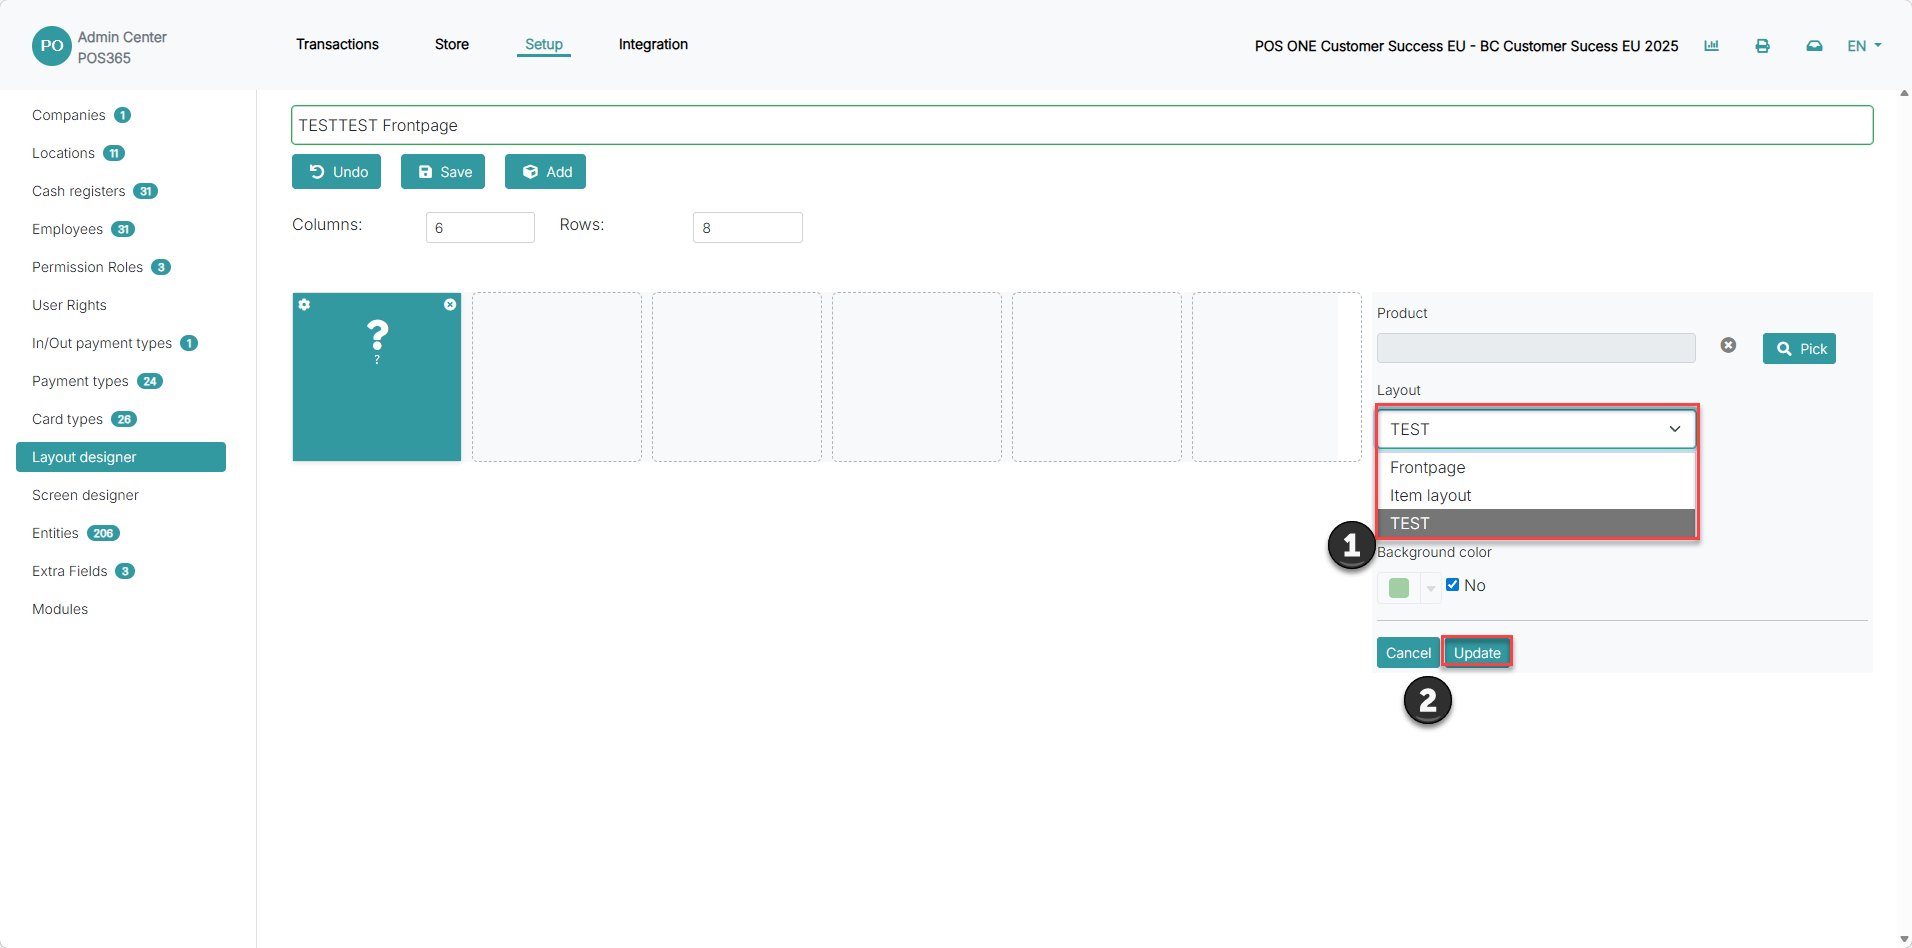The height and width of the screenshot is (948, 1912).
Task: Click the cloud drive icon in header
Action: pos(1814,46)
